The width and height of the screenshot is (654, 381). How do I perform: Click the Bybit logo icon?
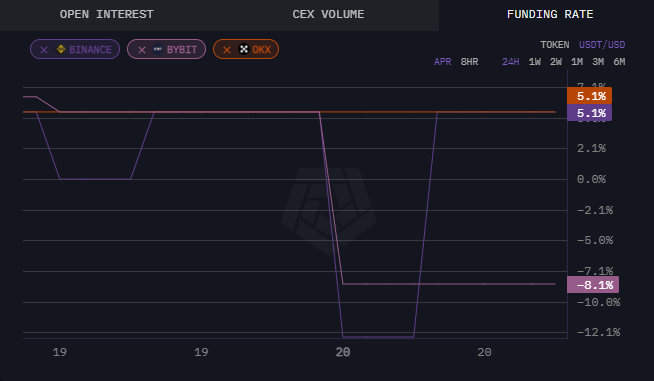click(158, 49)
